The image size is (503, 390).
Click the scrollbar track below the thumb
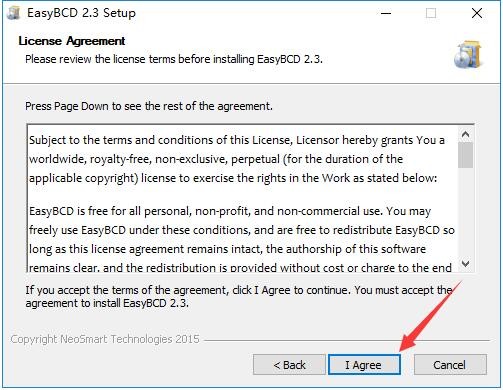click(x=465, y=212)
